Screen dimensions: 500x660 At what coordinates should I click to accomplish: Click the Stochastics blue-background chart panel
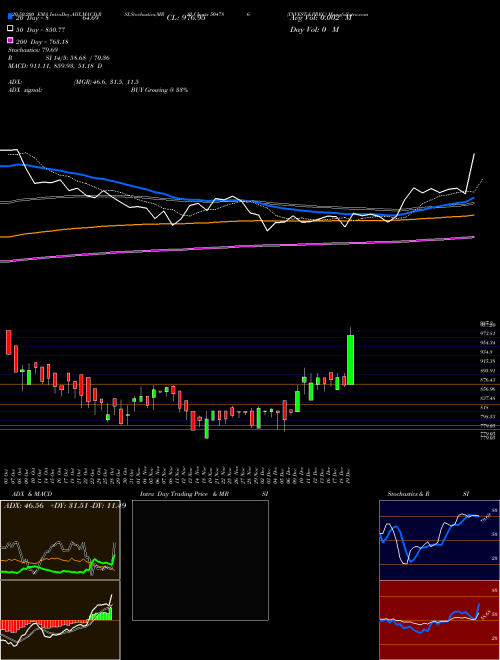439,540
